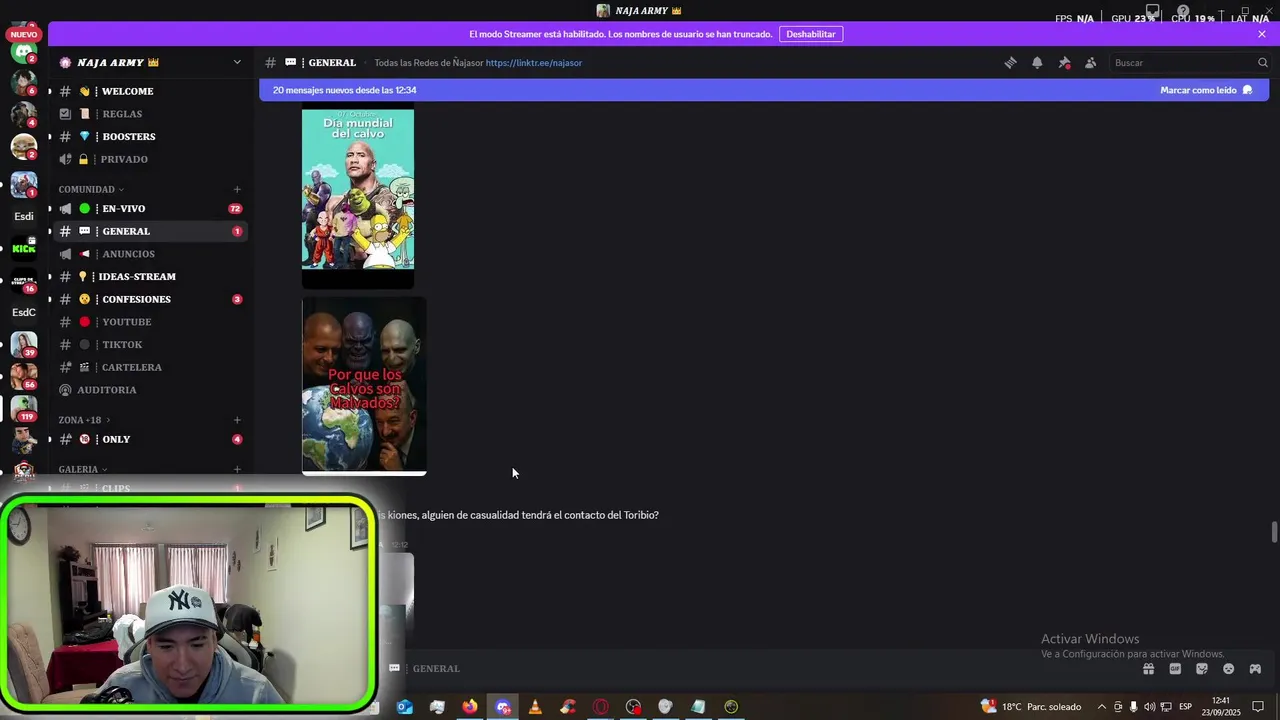The width and height of the screenshot is (1280, 720).
Task: Click Marcar como leído button
Action: click(x=1206, y=90)
